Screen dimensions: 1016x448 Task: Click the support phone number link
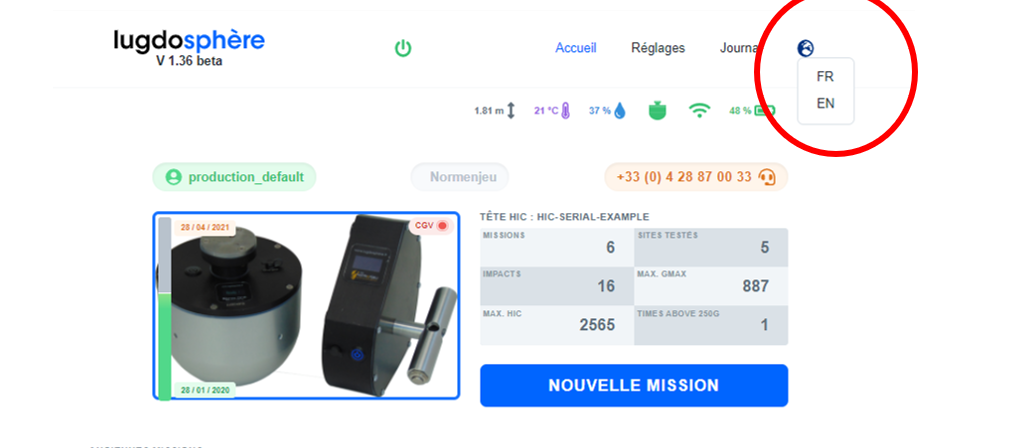[x=684, y=177]
